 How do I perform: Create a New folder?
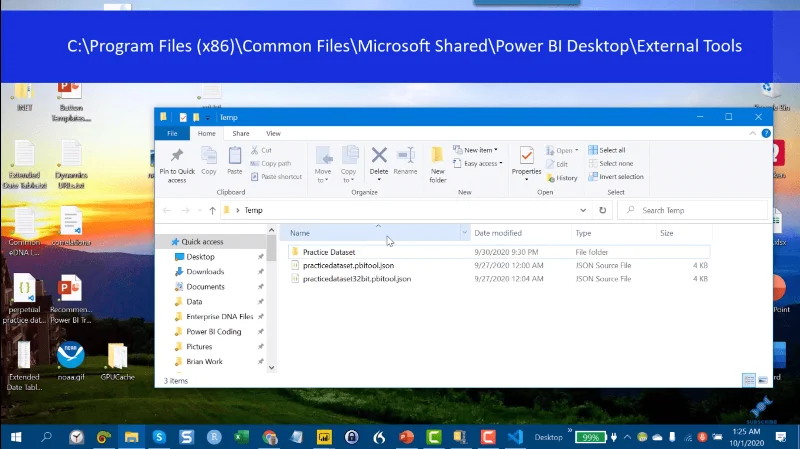(x=438, y=164)
